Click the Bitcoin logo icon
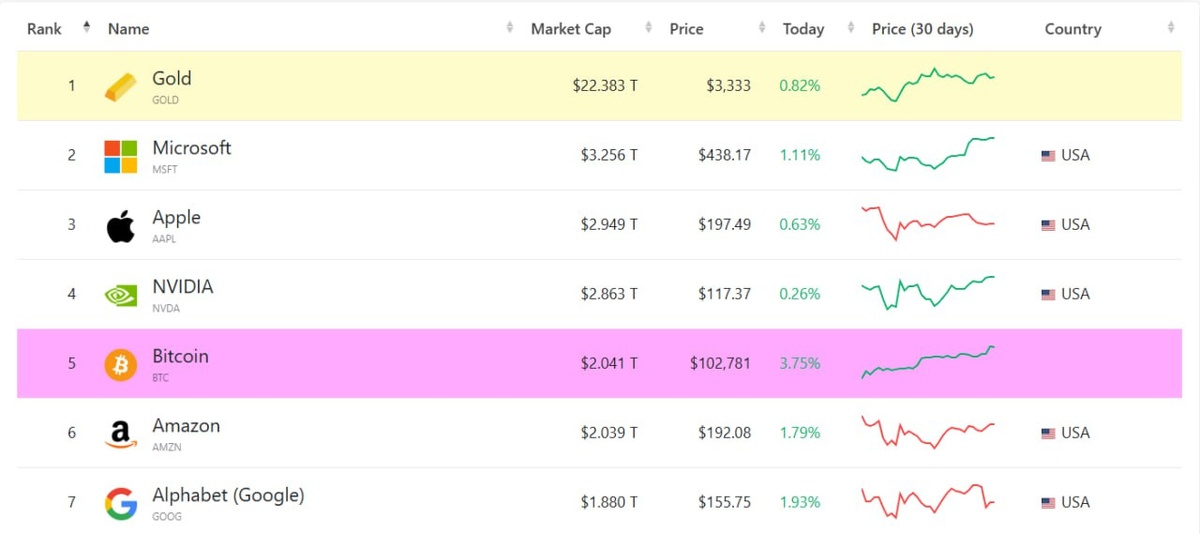The image size is (1200, 534). (120, 365)
